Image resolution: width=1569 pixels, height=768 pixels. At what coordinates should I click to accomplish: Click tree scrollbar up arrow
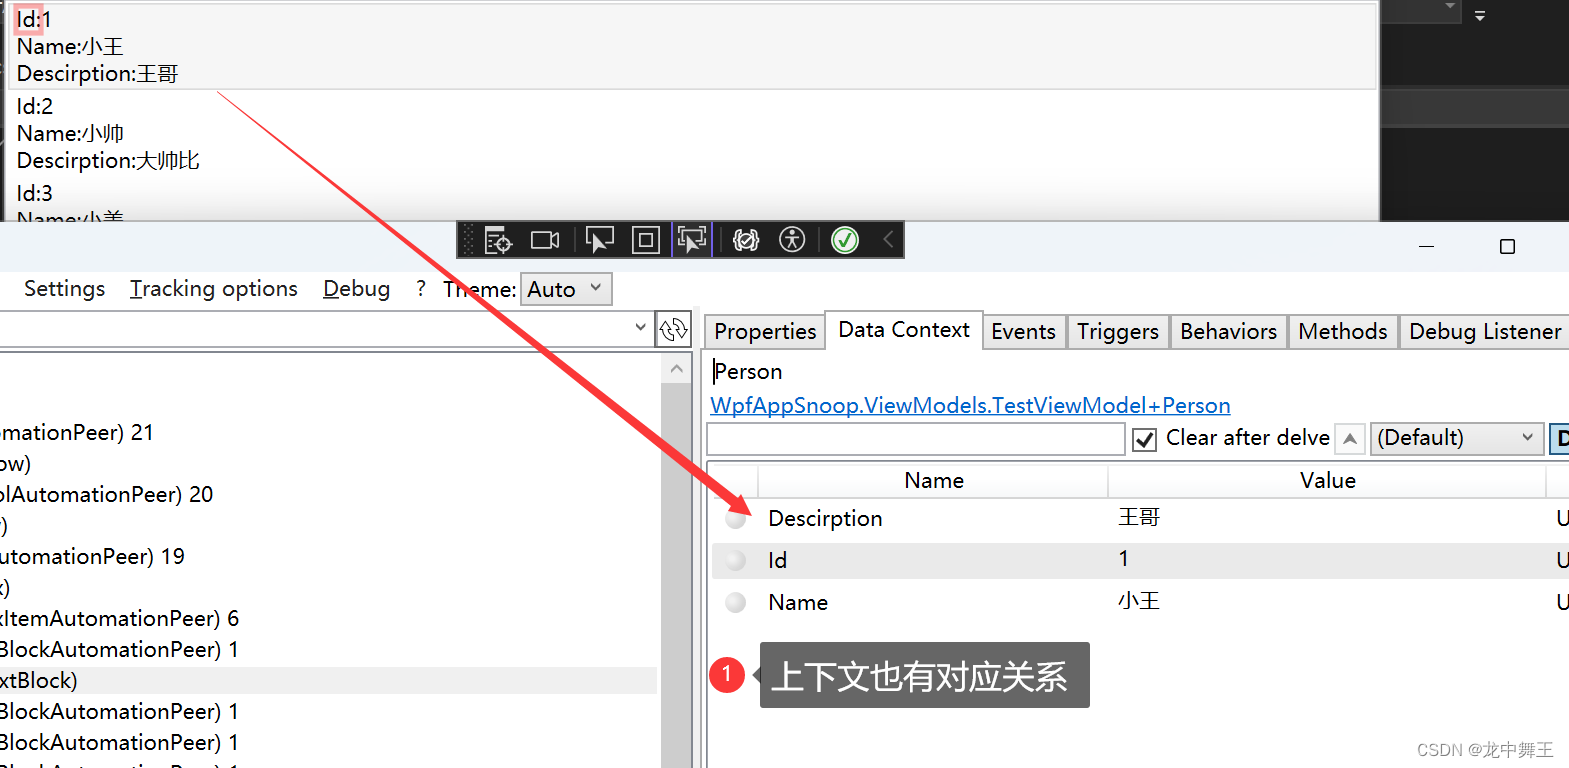tap(677, 369)
